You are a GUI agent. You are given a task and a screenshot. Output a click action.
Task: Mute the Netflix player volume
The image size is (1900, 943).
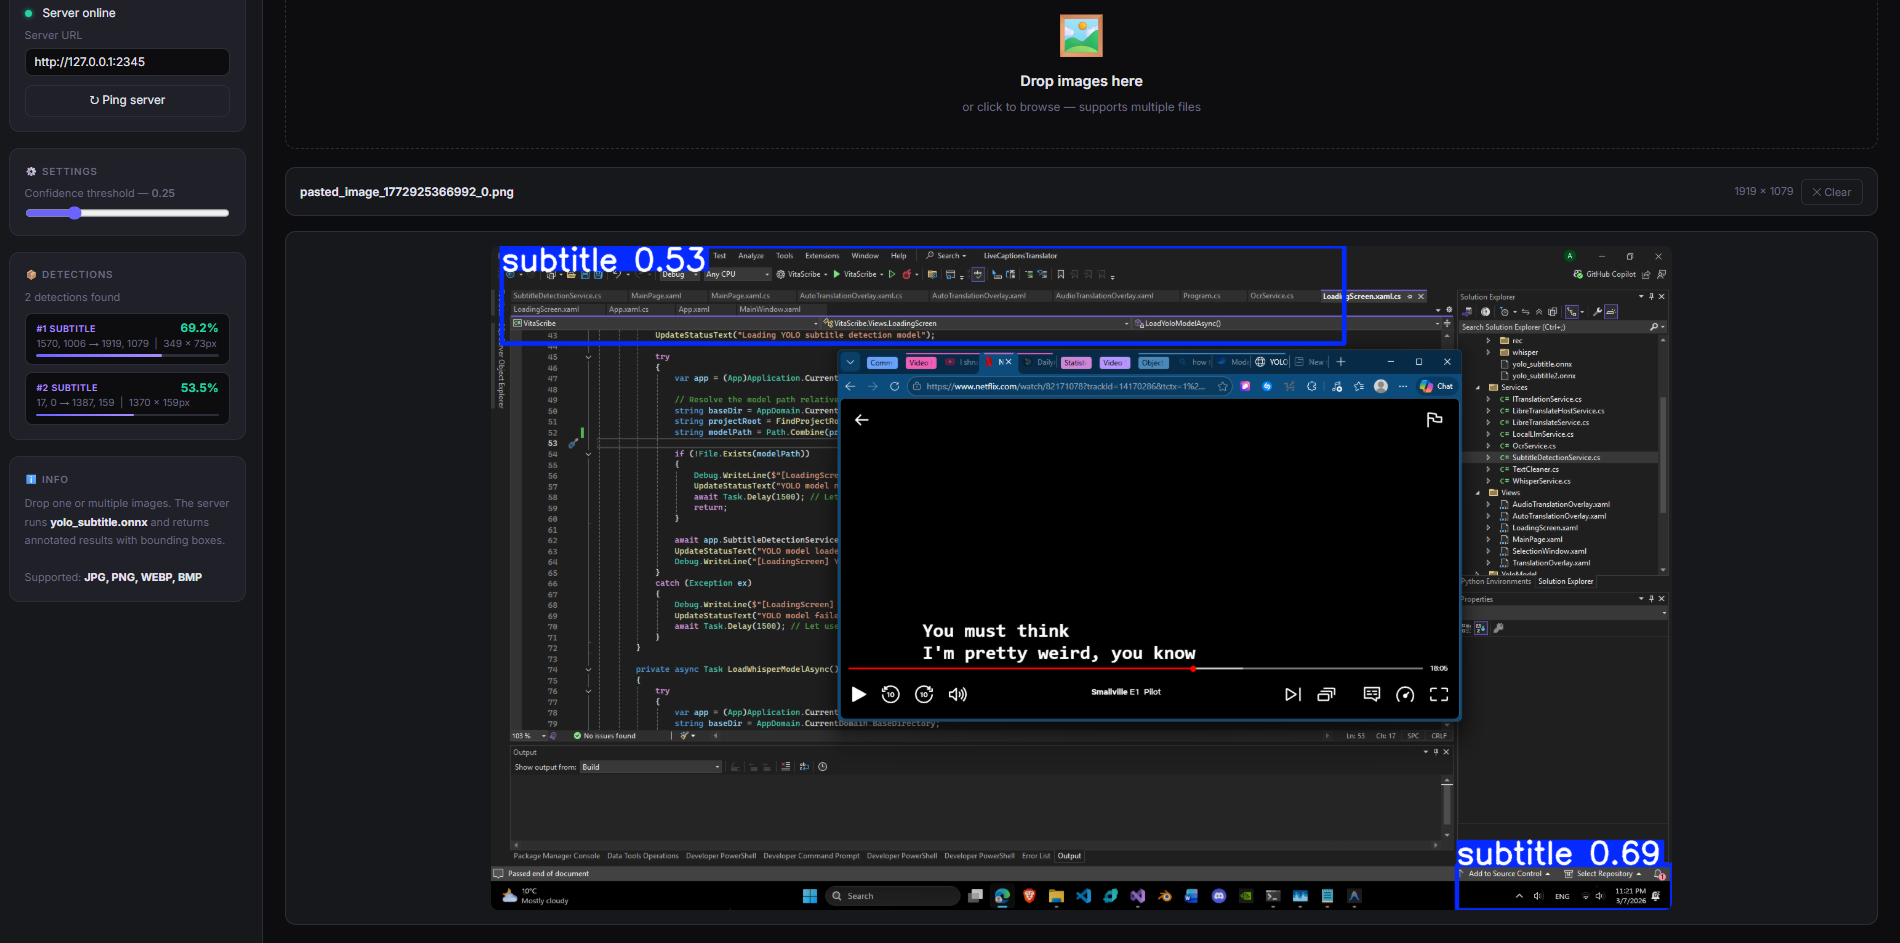957,694
